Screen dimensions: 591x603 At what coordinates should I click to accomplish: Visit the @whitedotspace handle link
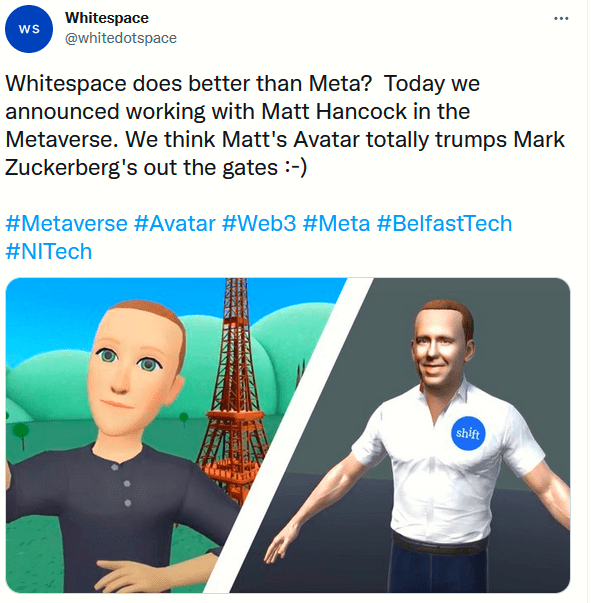(121, 38)
